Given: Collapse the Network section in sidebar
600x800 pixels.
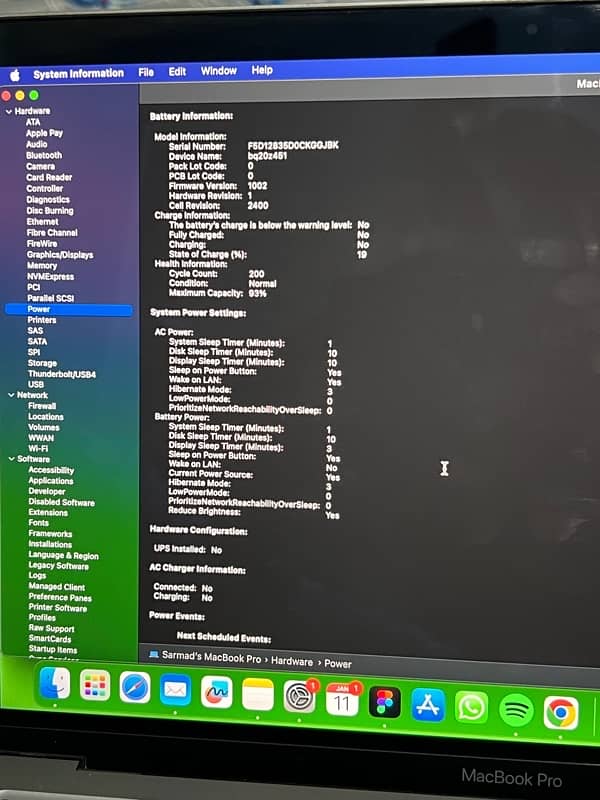Looking at the screenshot, I should (x=9, y=395).
